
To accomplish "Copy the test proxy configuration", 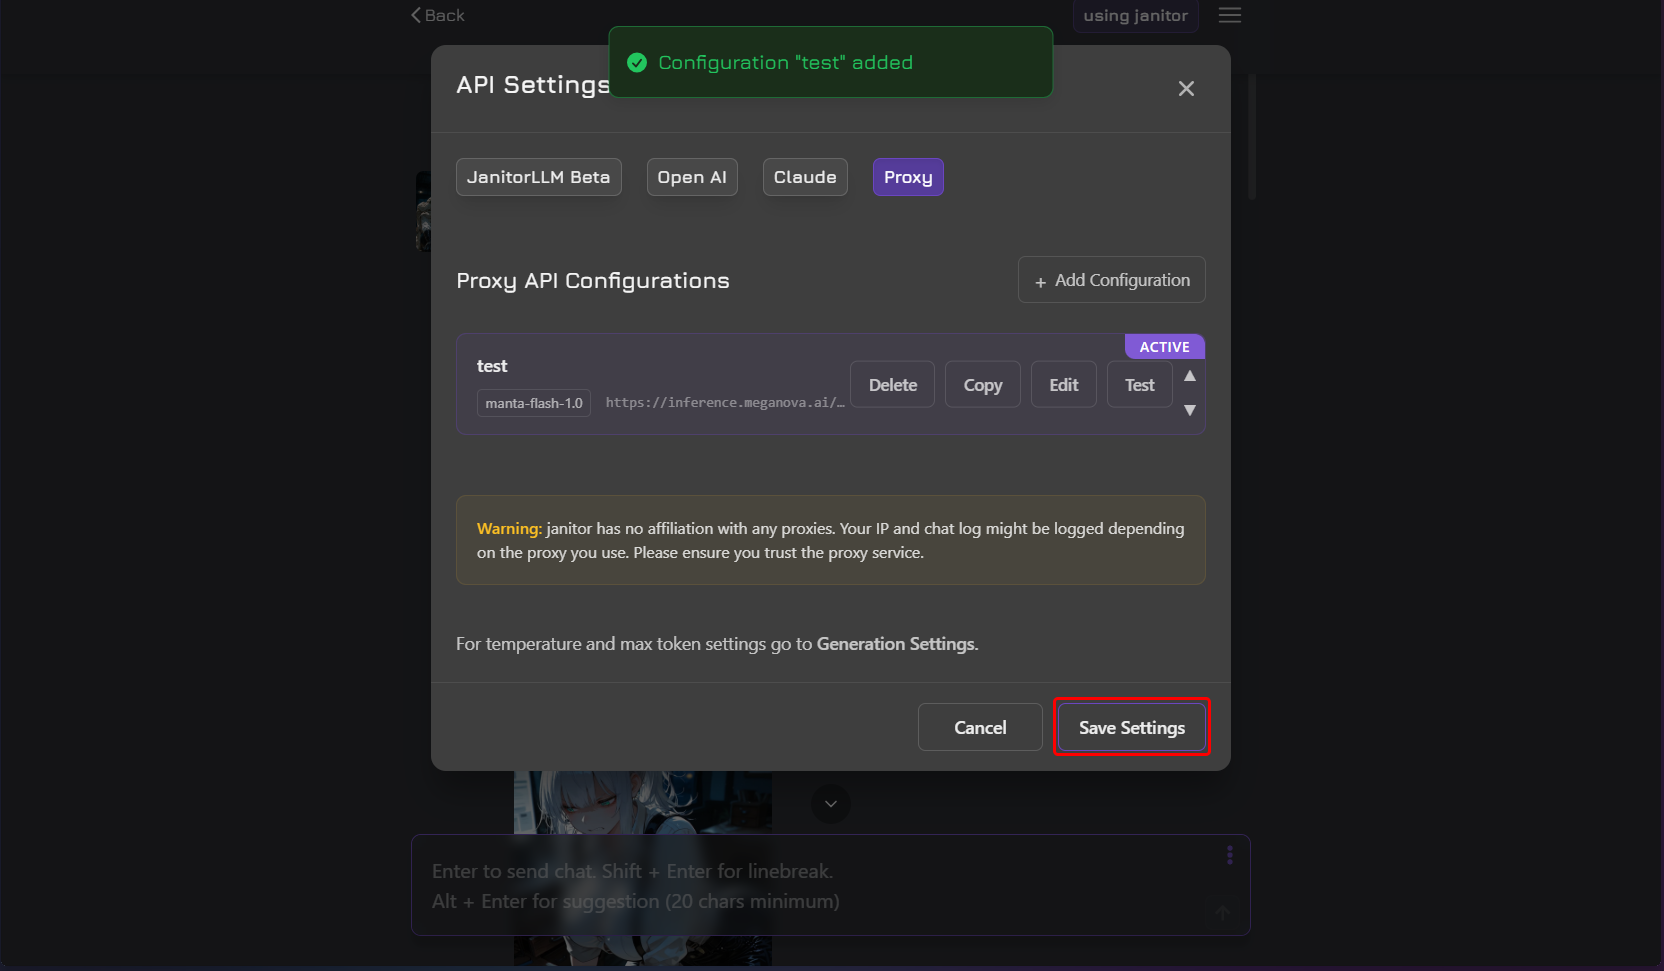I will [982, 385].
